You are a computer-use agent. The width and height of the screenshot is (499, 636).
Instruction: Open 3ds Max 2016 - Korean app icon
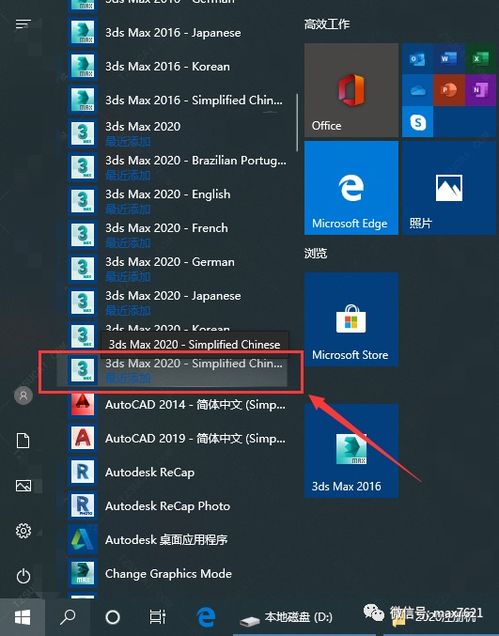tap(83, 66)
